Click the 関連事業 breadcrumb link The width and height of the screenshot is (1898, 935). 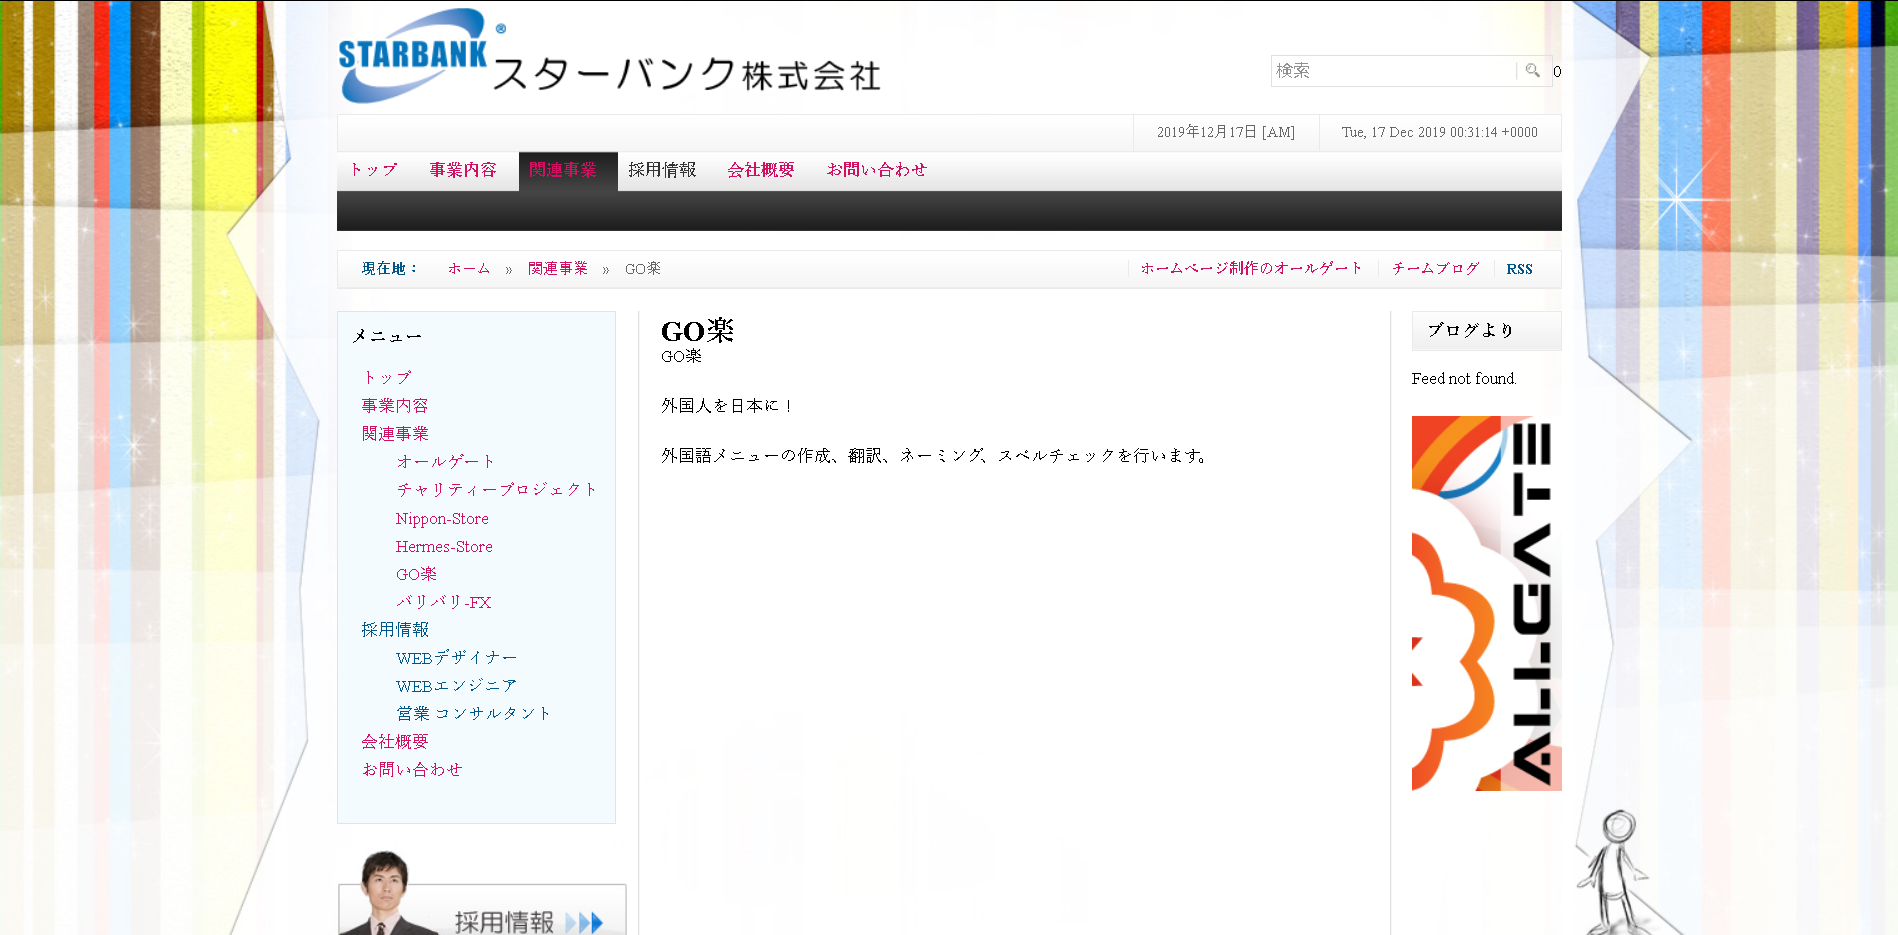pos(558,269)
